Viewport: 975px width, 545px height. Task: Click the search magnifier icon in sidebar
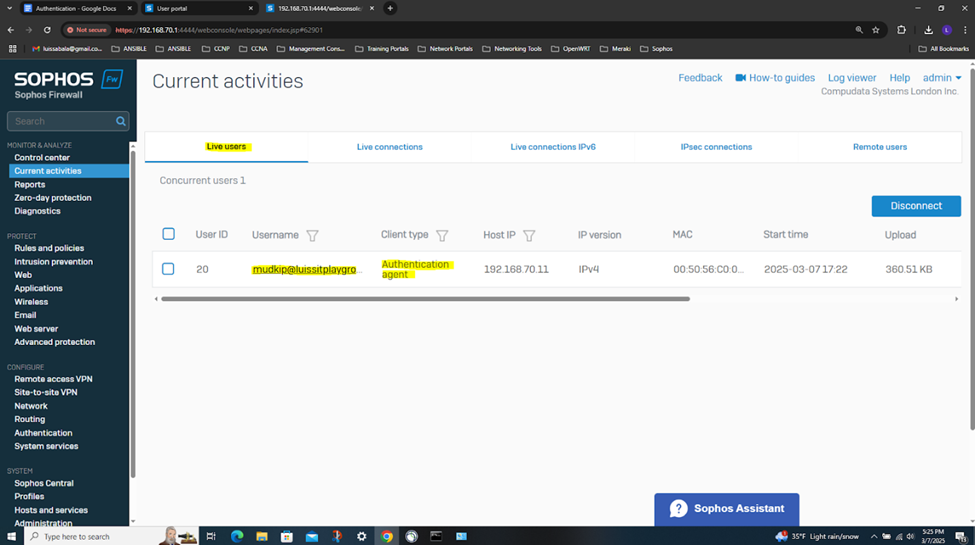(121, 121)
